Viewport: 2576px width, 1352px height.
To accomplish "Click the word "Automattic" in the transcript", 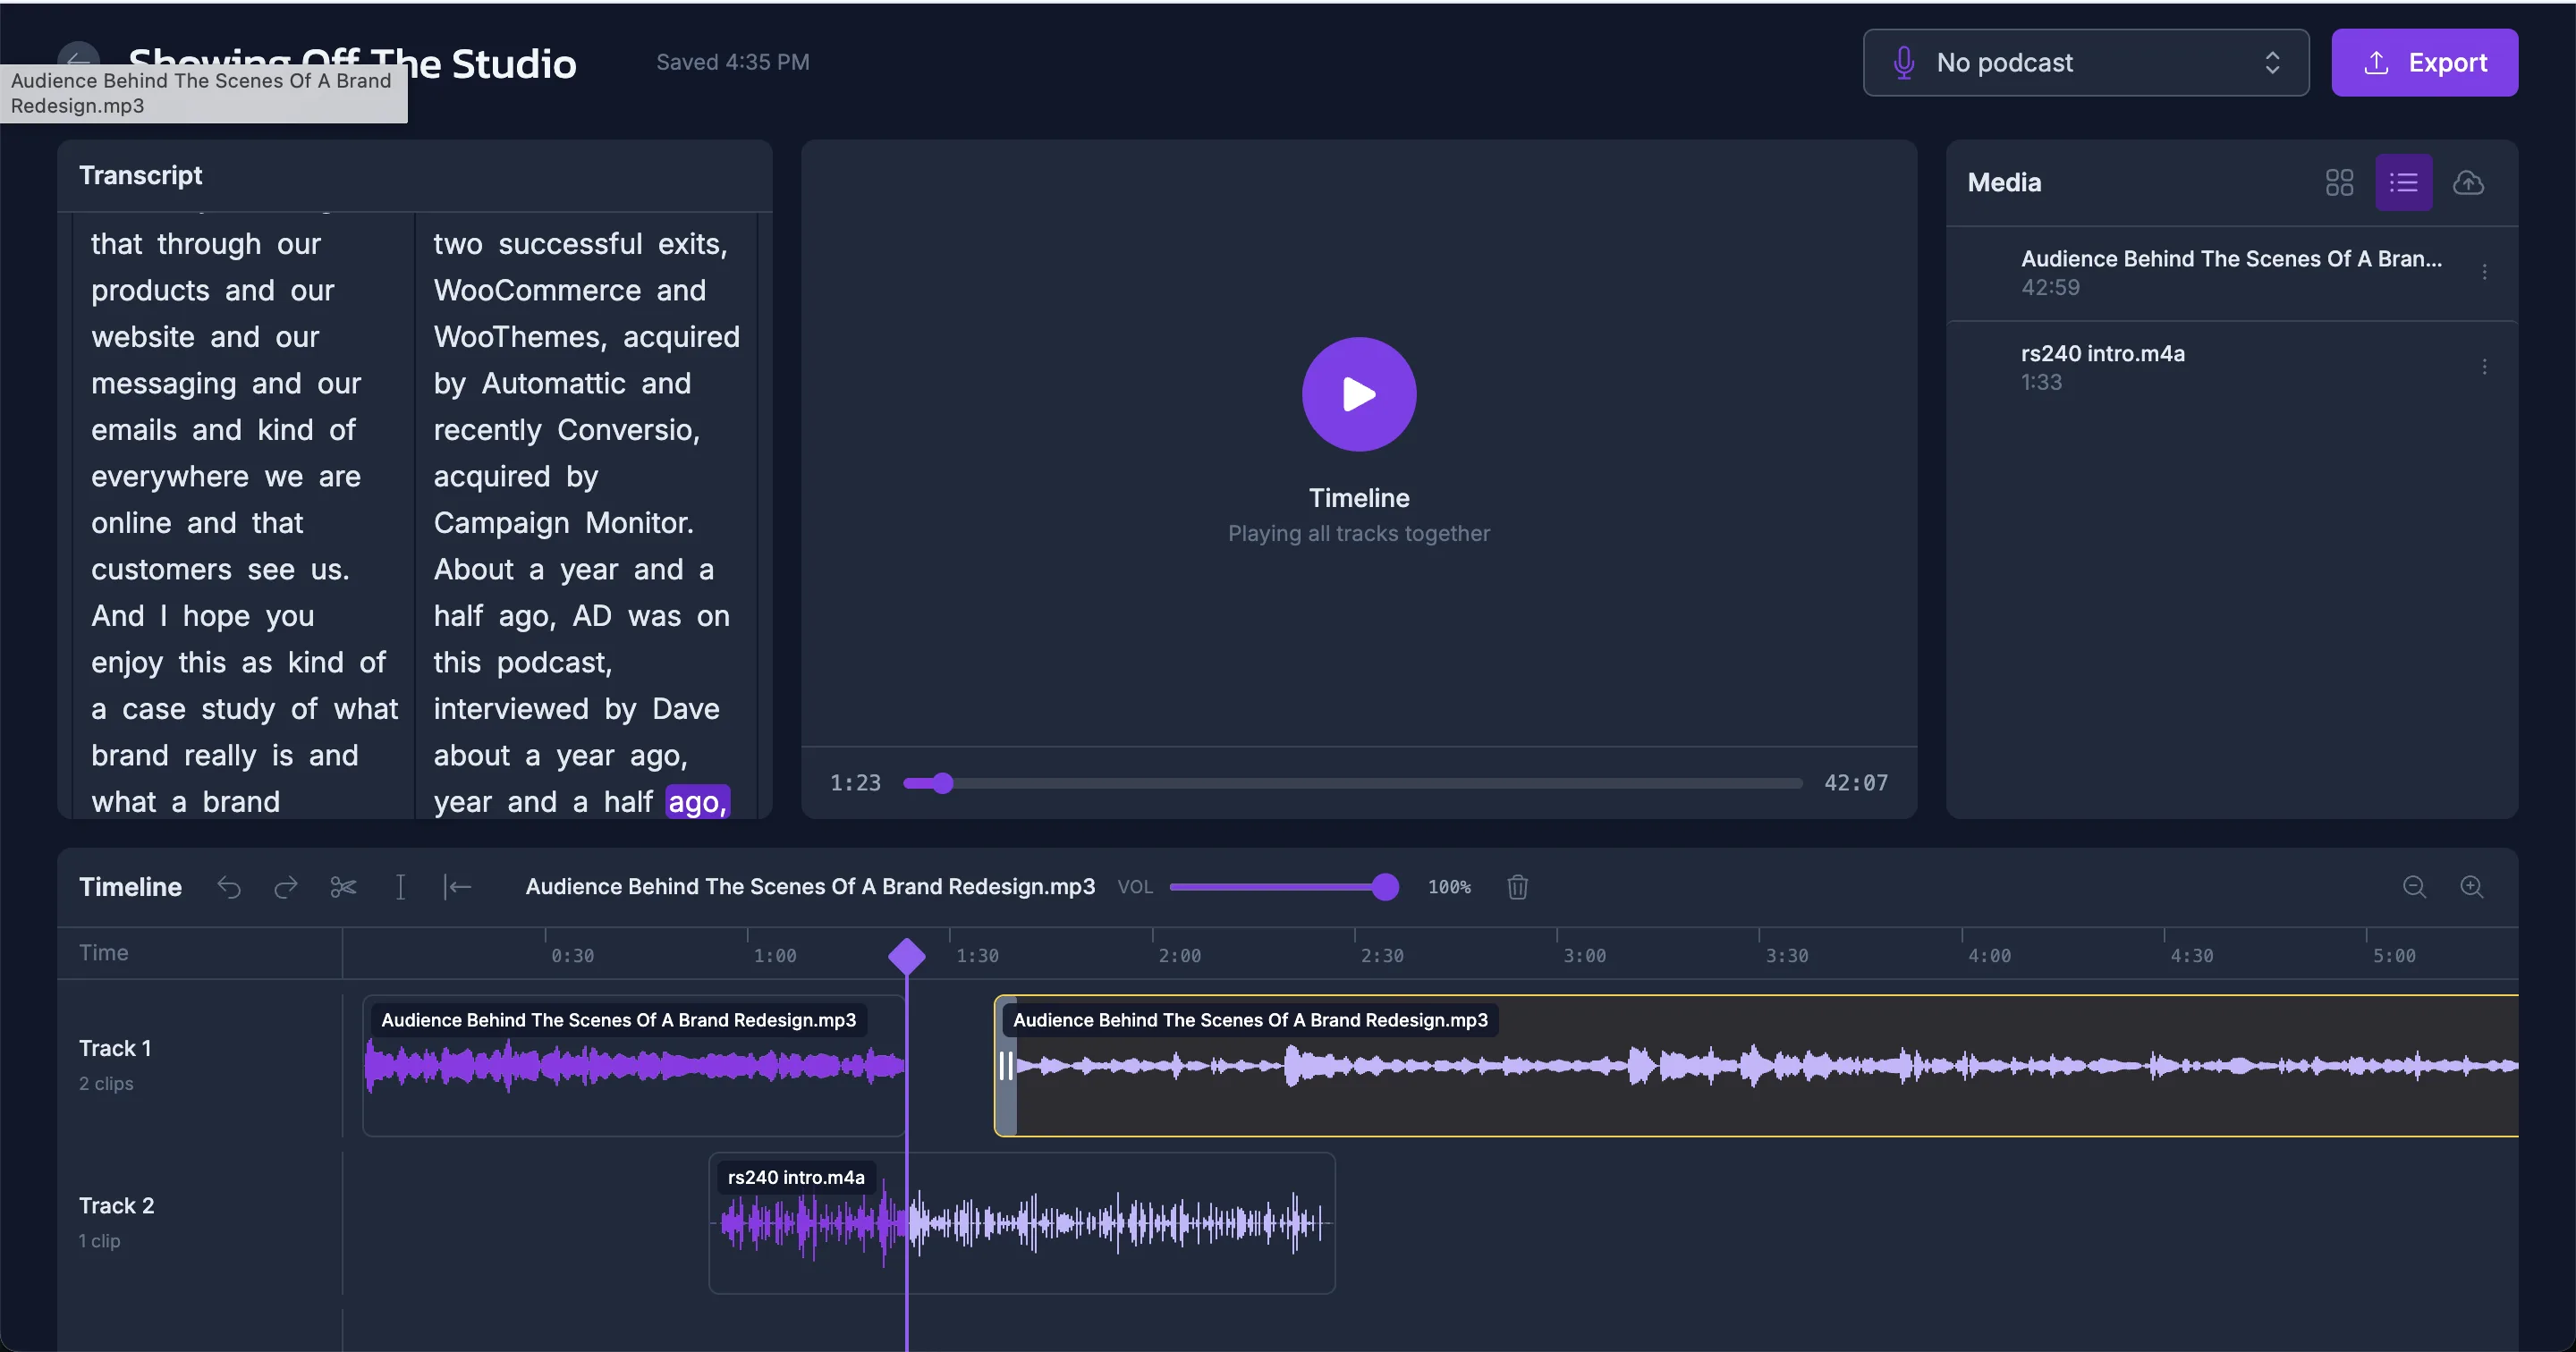I will coord(553,383).
